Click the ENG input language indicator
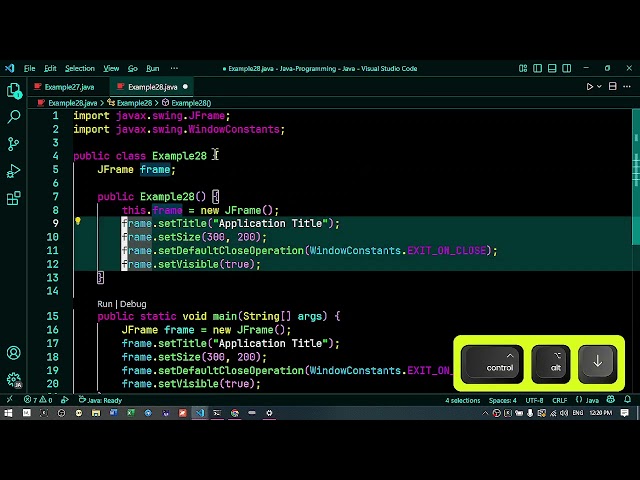This screenshot has height=480, width=640. (x=578, y=413)
